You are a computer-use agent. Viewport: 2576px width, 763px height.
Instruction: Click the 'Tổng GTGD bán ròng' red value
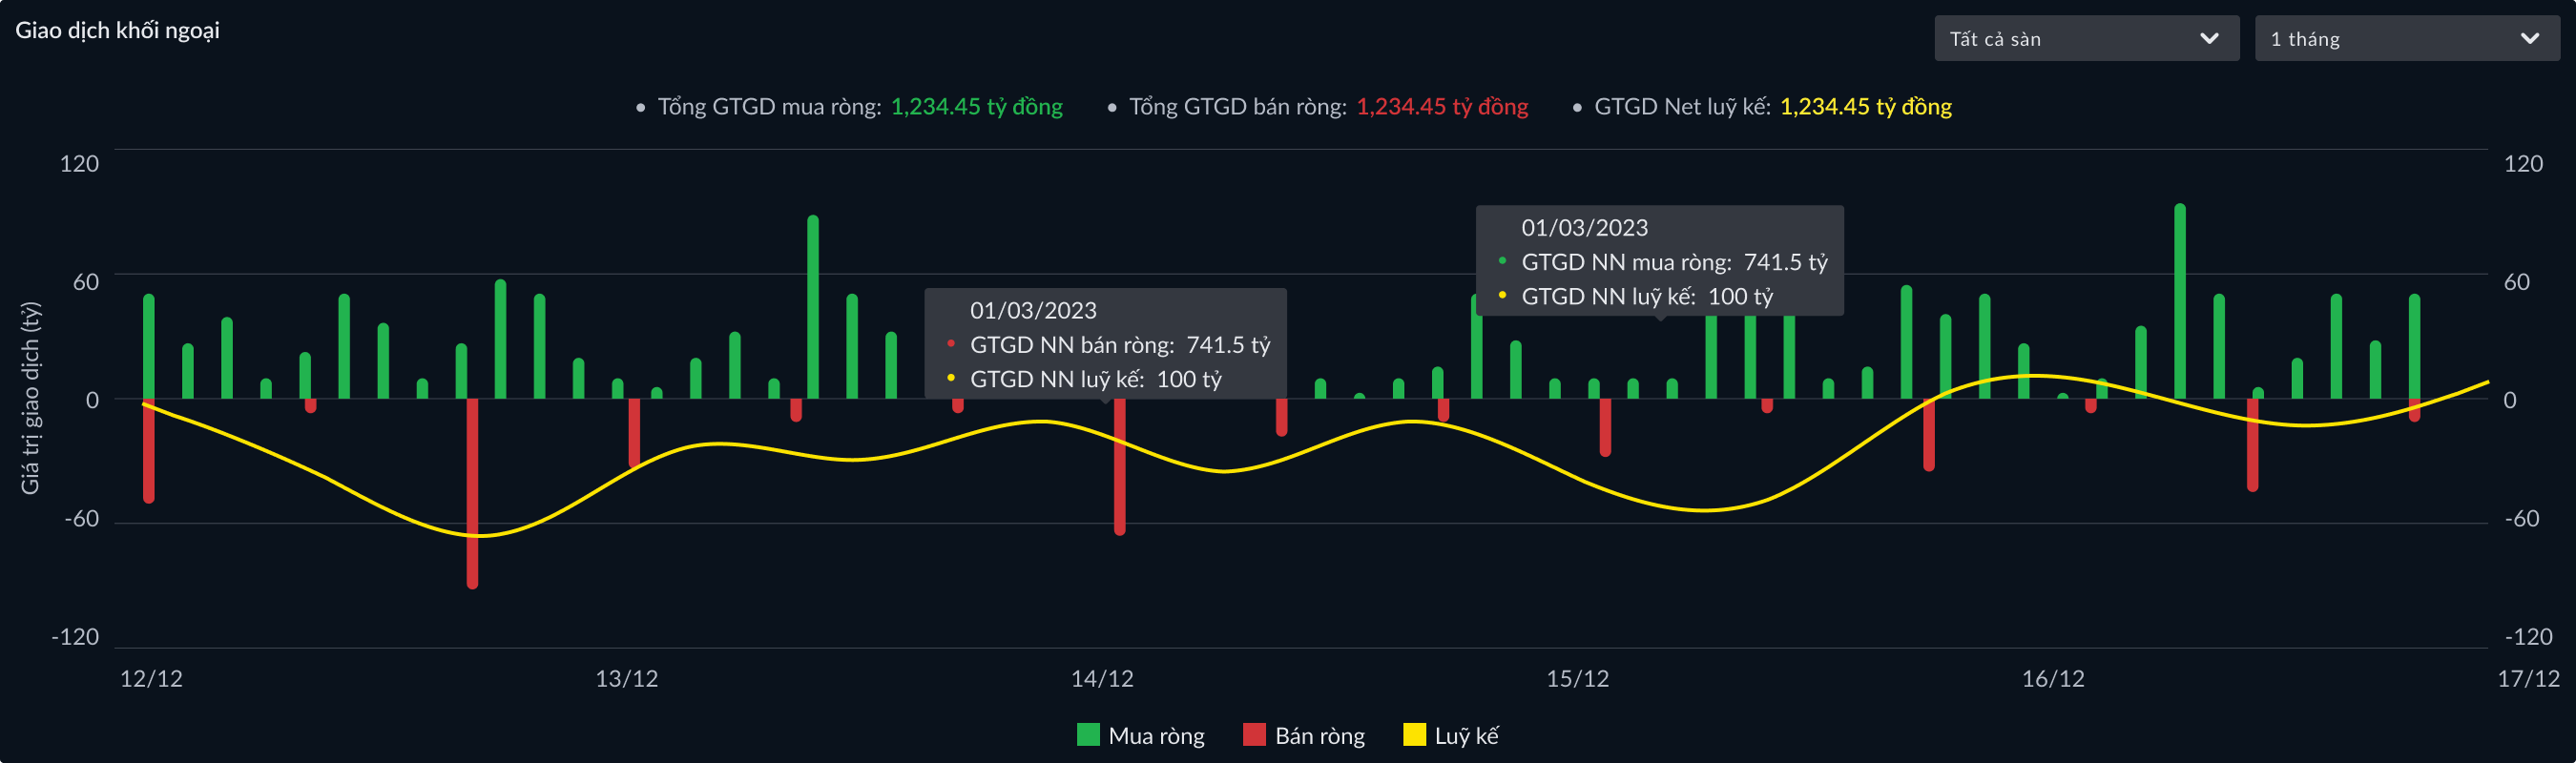[1441, 107]
